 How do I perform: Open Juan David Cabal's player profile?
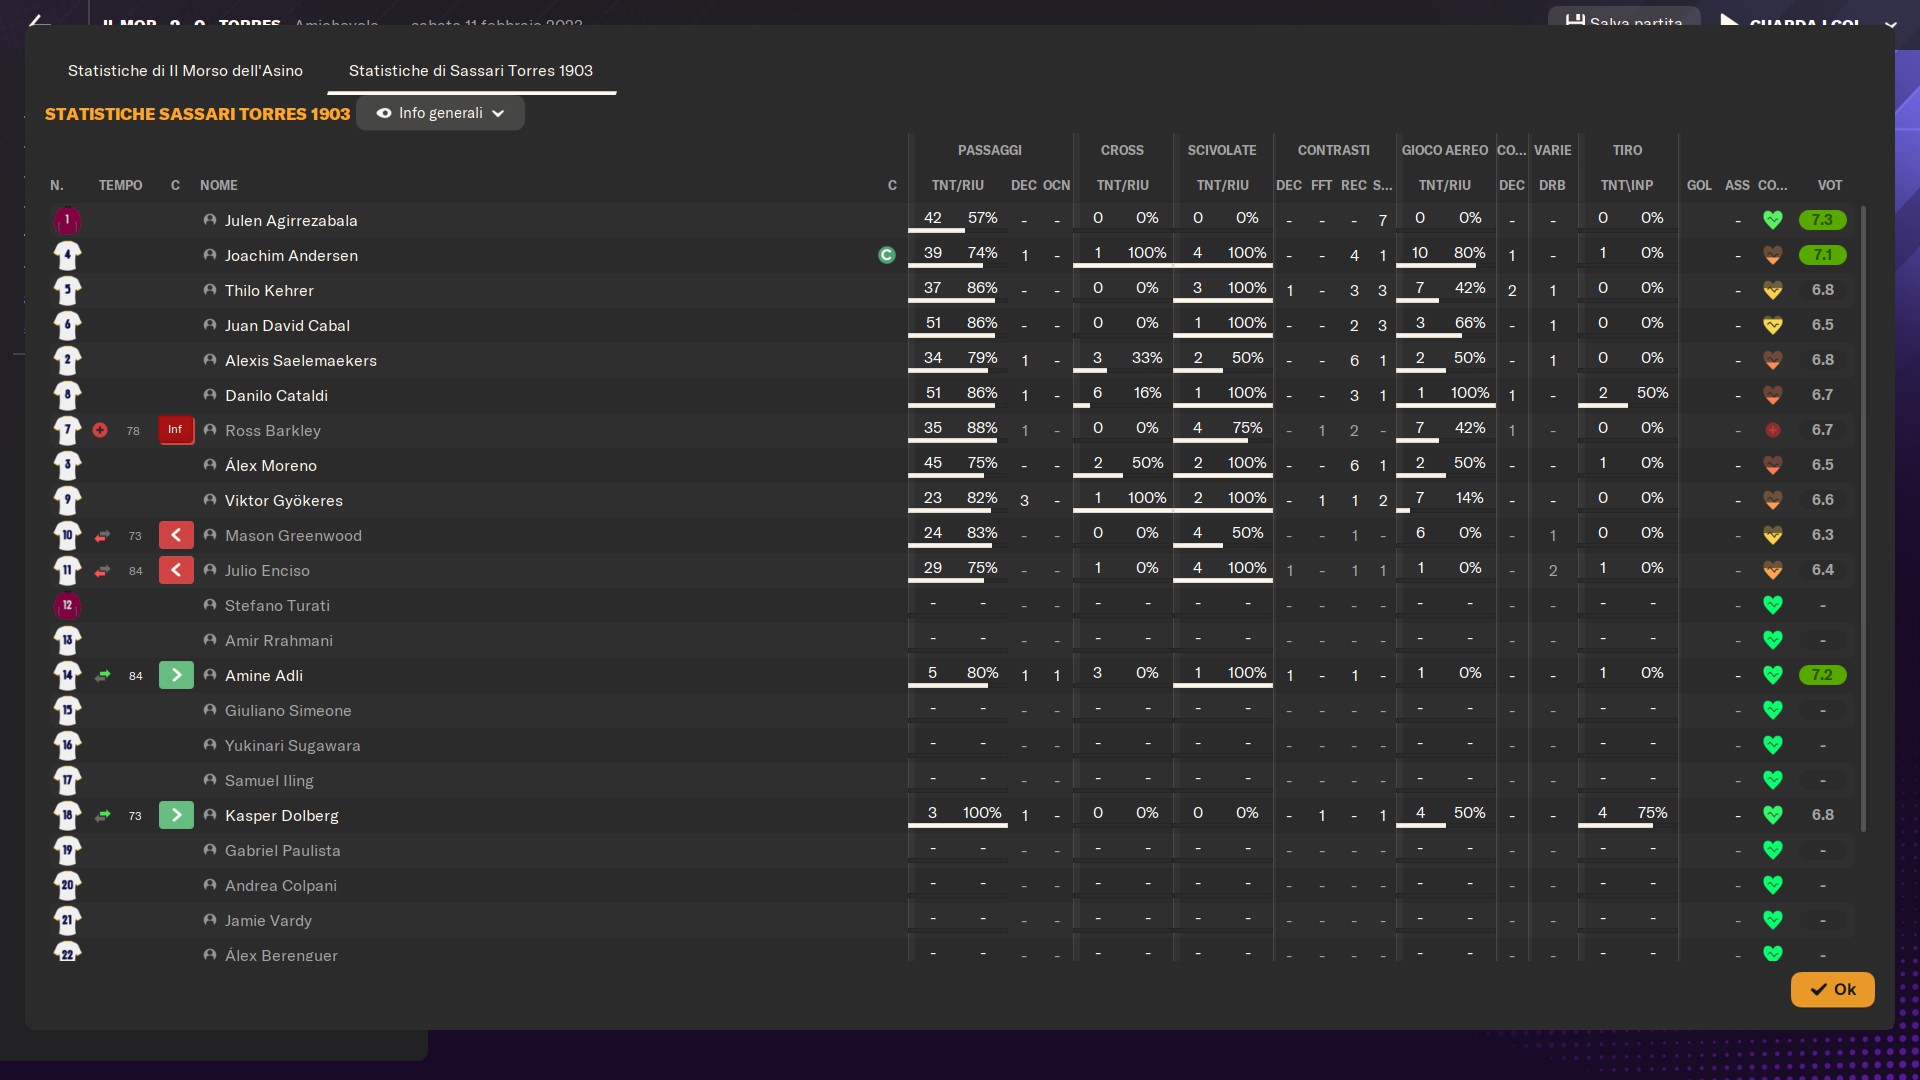click(x=287, y=326)
